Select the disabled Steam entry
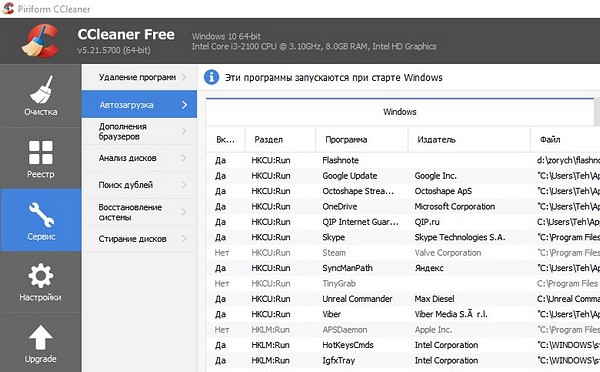 [403, 253]
